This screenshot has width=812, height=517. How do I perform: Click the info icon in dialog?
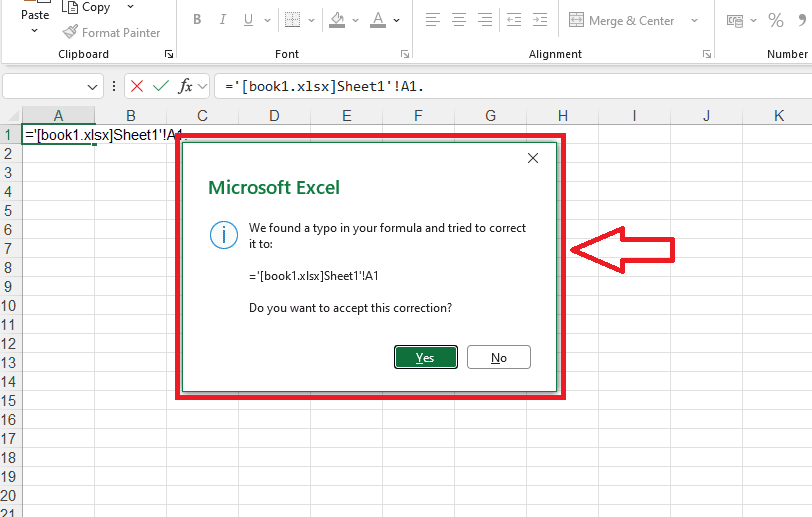[x=224, y=235]
